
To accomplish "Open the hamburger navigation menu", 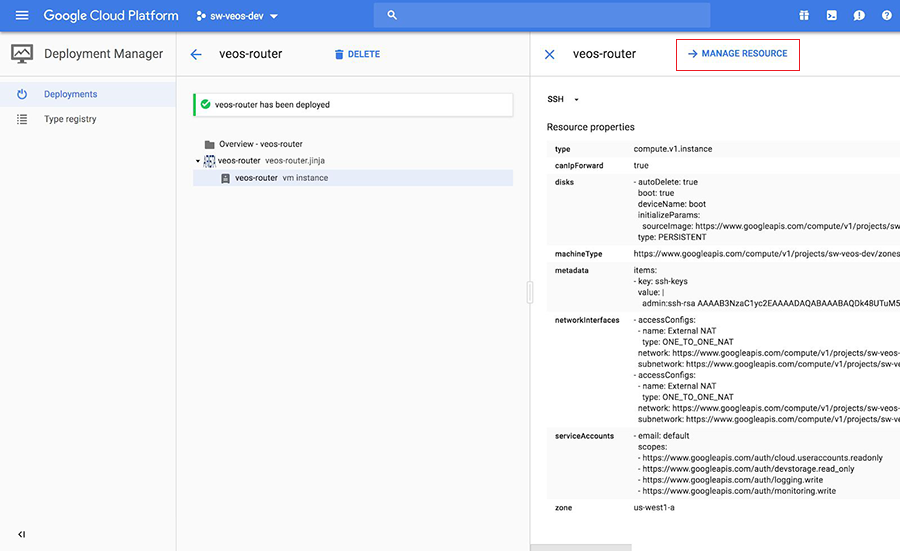I will [22, 15].
